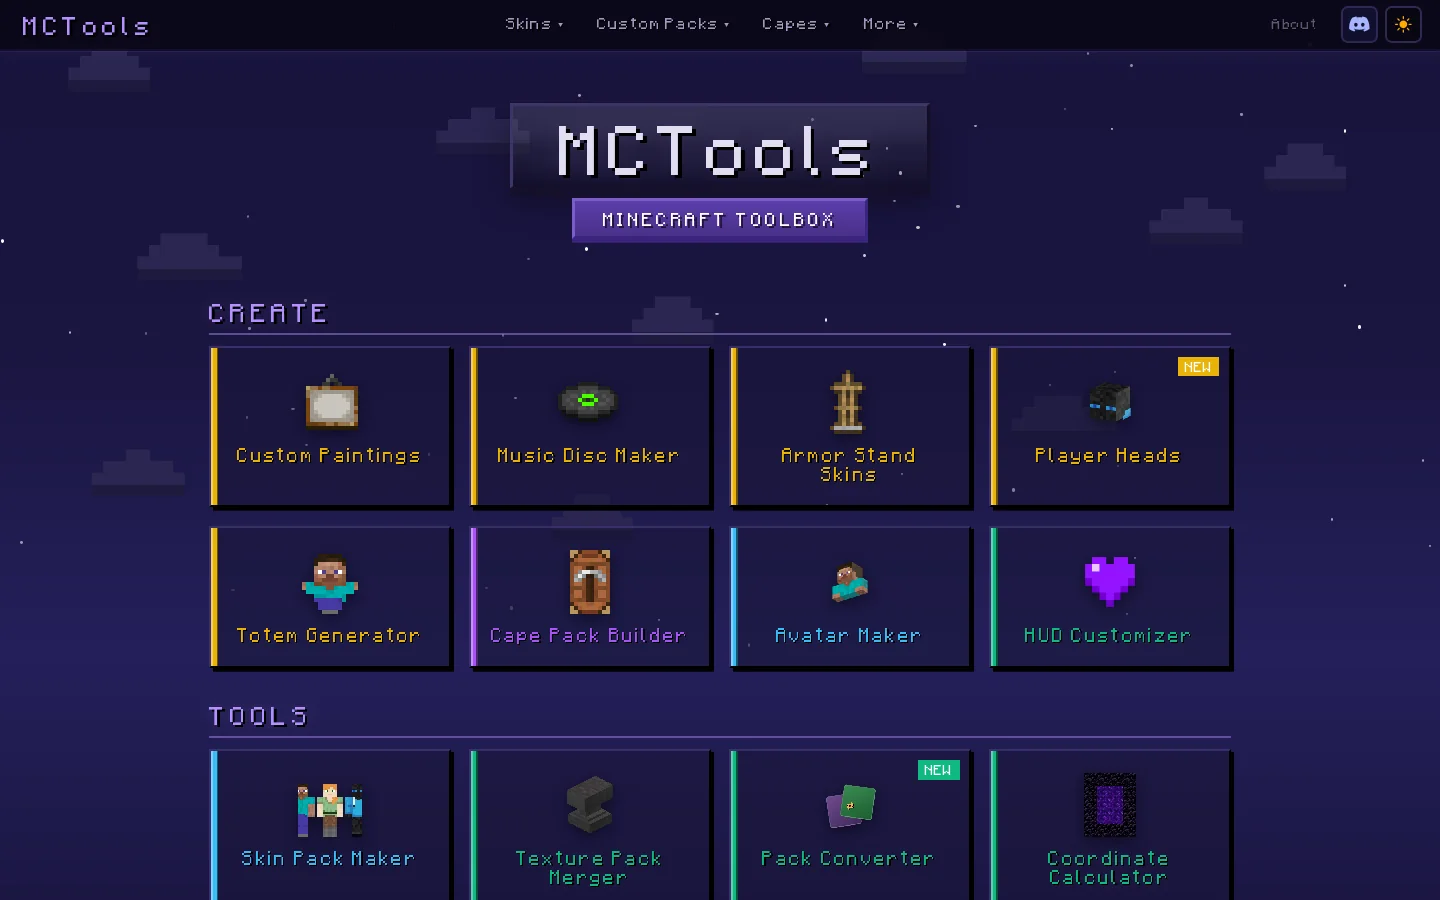Click the Totem Generator character icon
Screen dimensions: 1440x900
pyautogui.click(x=330, y=583)
